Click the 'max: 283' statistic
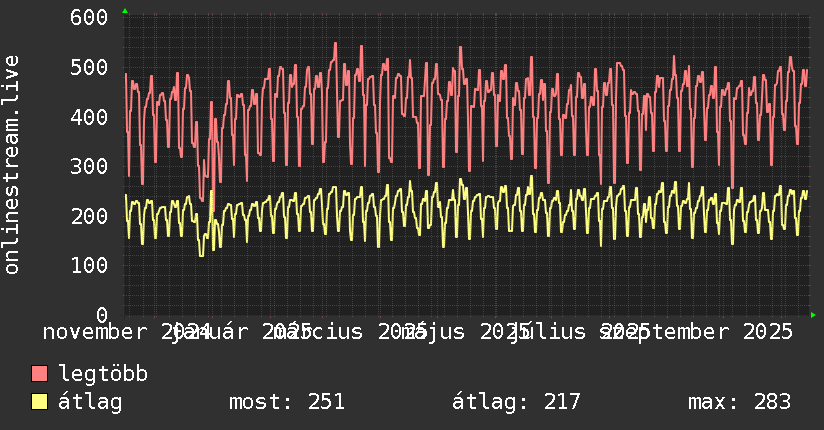This screenshot has height=430, width=824. click(x=739, y=402)
